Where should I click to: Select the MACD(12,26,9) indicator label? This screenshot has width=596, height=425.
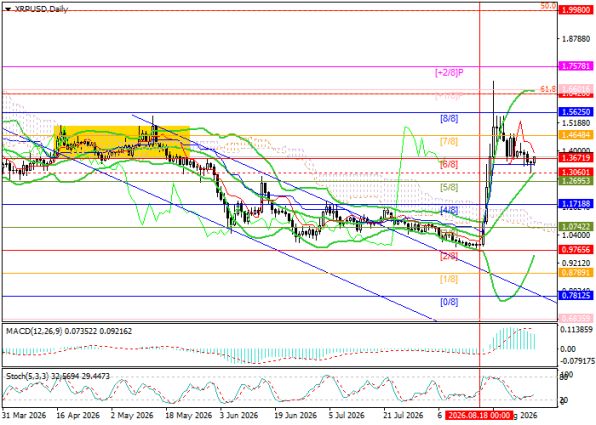click(x=33, y=331)
